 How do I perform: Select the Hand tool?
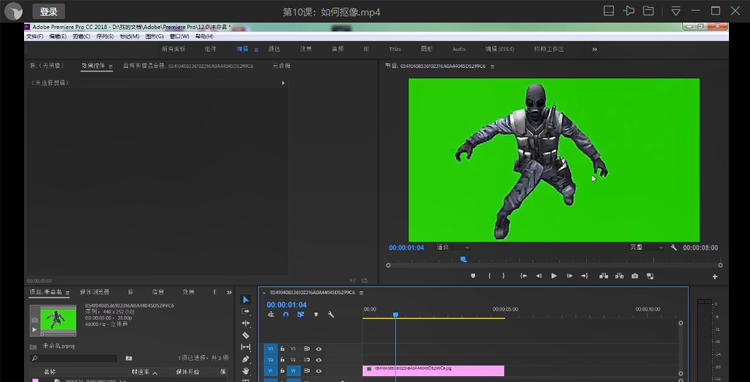[x=245, y=371]
